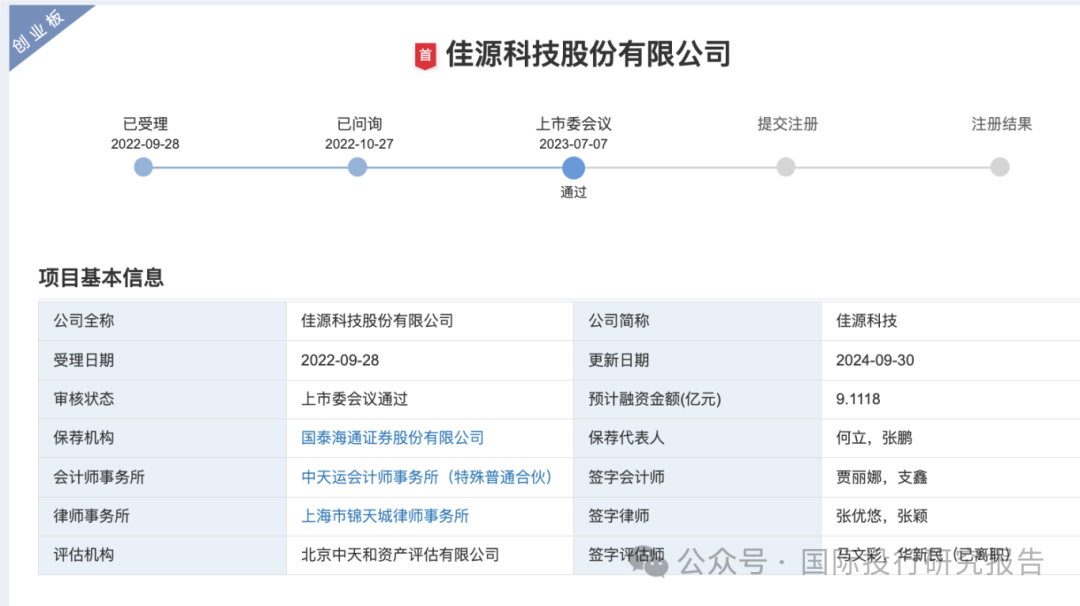Click the 佳源科技股份有限公司 page title

pos(588,54)
